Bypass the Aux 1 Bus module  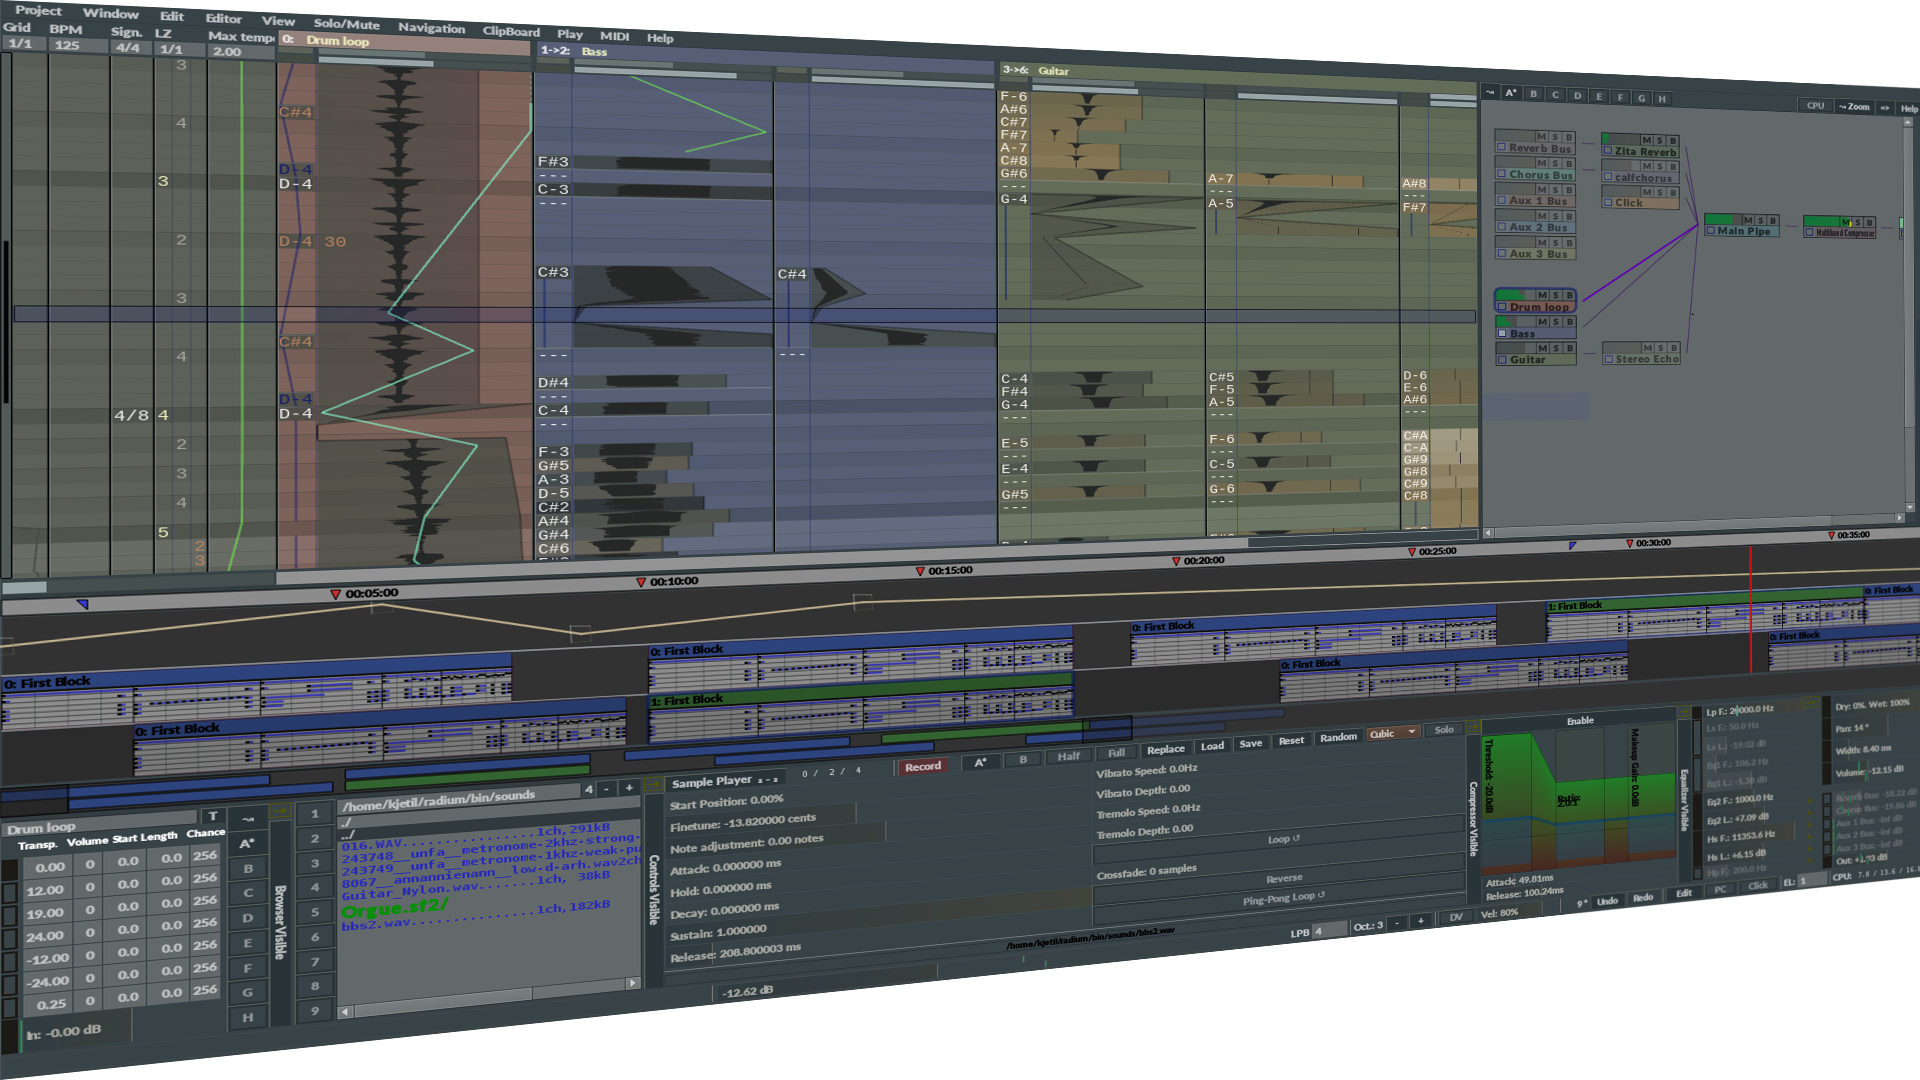coord(1569,190)
